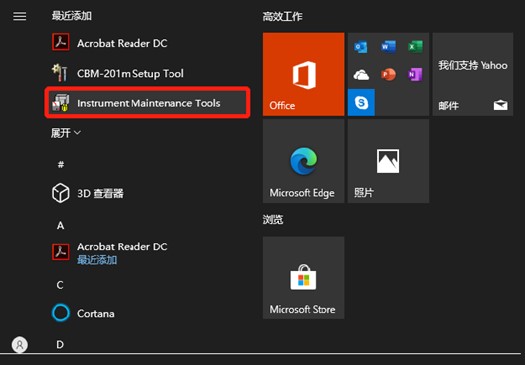Open Skype icon in Office folder tile
The height and width of the screenshot is (365, 525).
pyautogui.click(x=361, y=102)
